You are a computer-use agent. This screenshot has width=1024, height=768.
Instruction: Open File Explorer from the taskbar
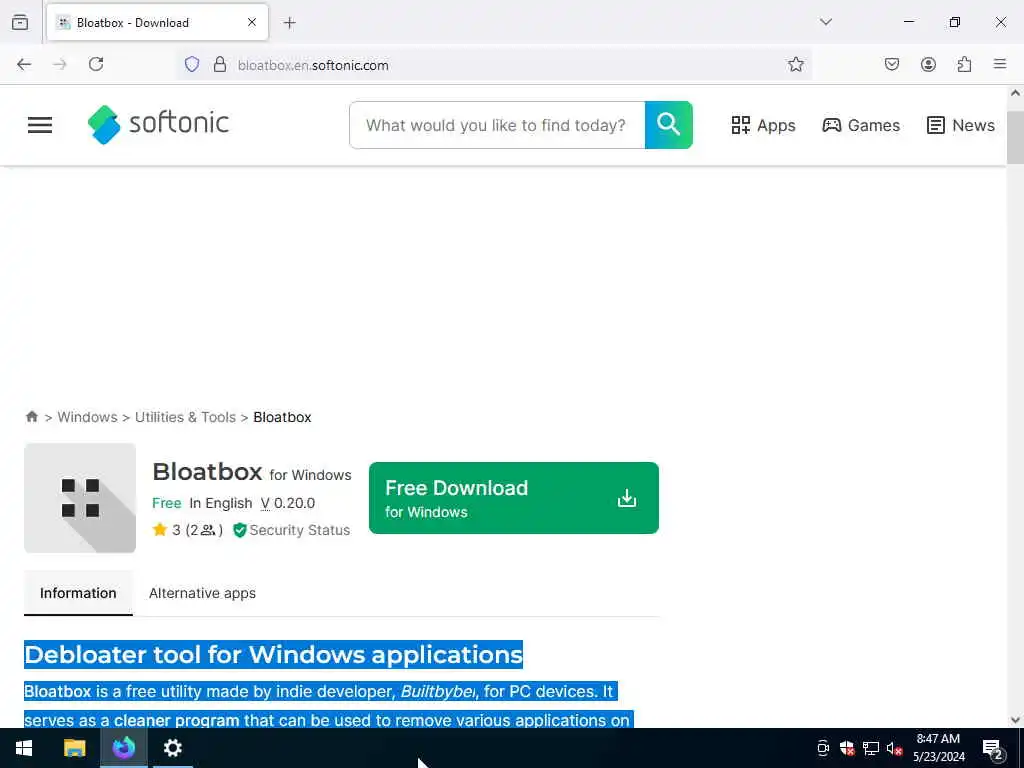74,748
